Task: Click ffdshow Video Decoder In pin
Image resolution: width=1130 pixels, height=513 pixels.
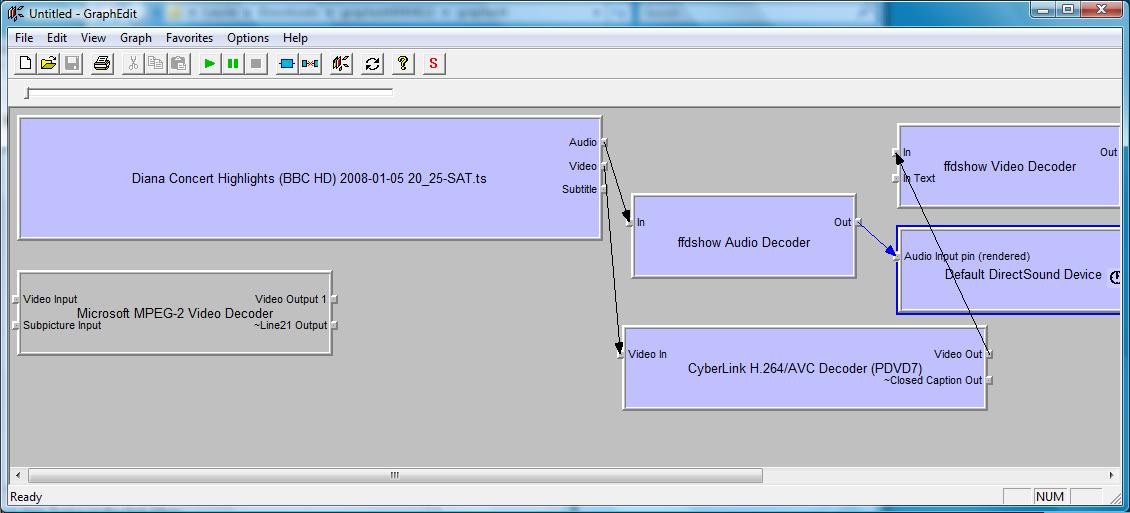Action: pos(895,153)
